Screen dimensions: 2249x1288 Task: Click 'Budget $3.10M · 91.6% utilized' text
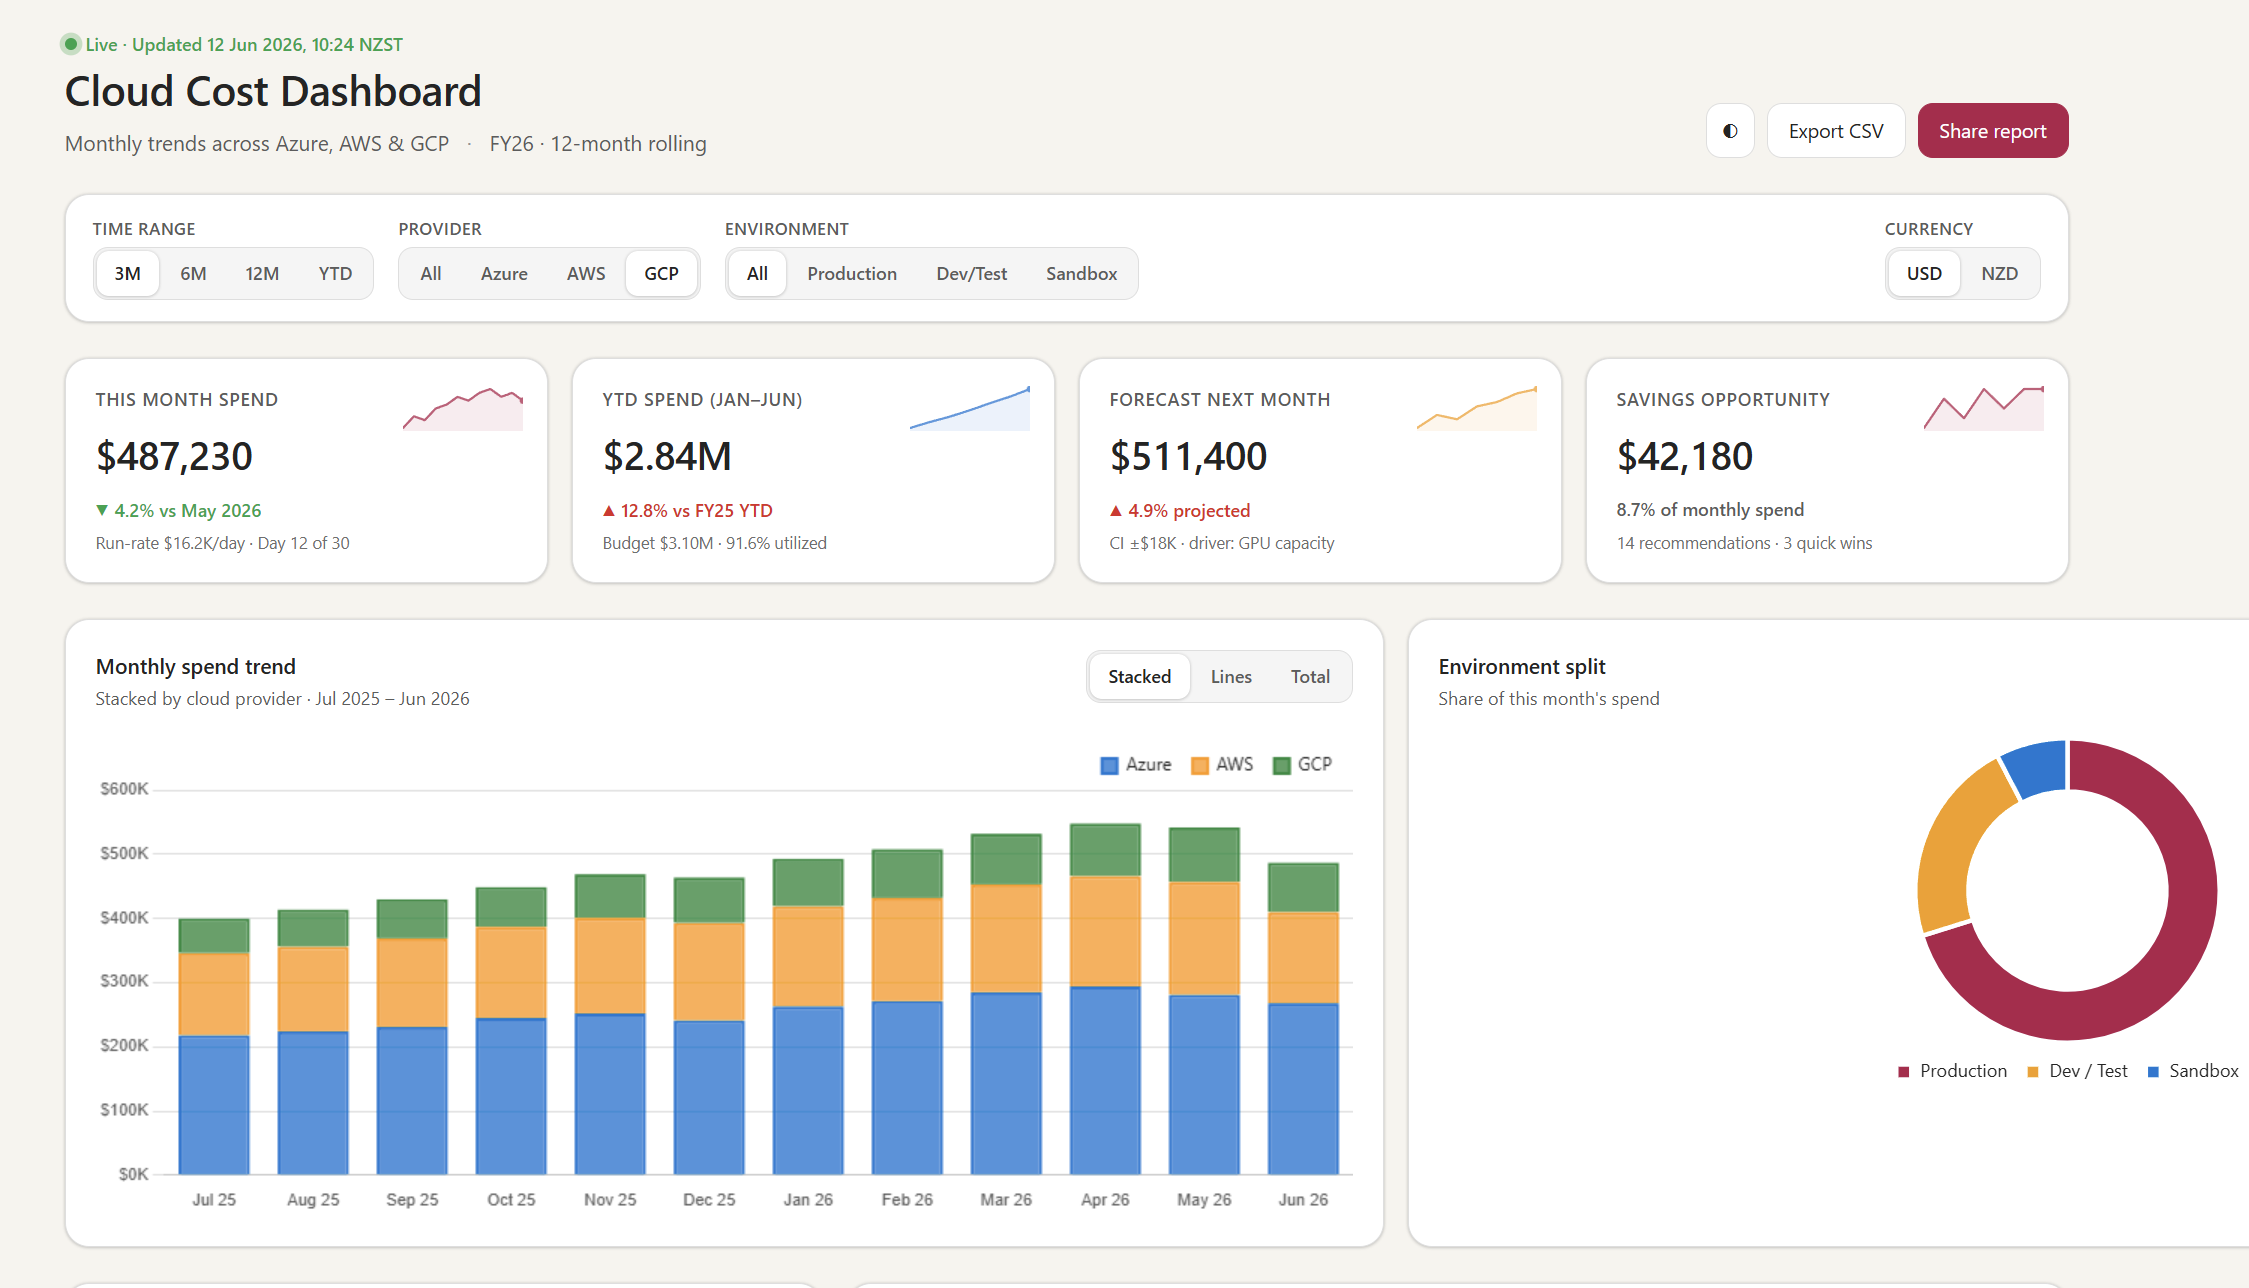click(714, 543)
